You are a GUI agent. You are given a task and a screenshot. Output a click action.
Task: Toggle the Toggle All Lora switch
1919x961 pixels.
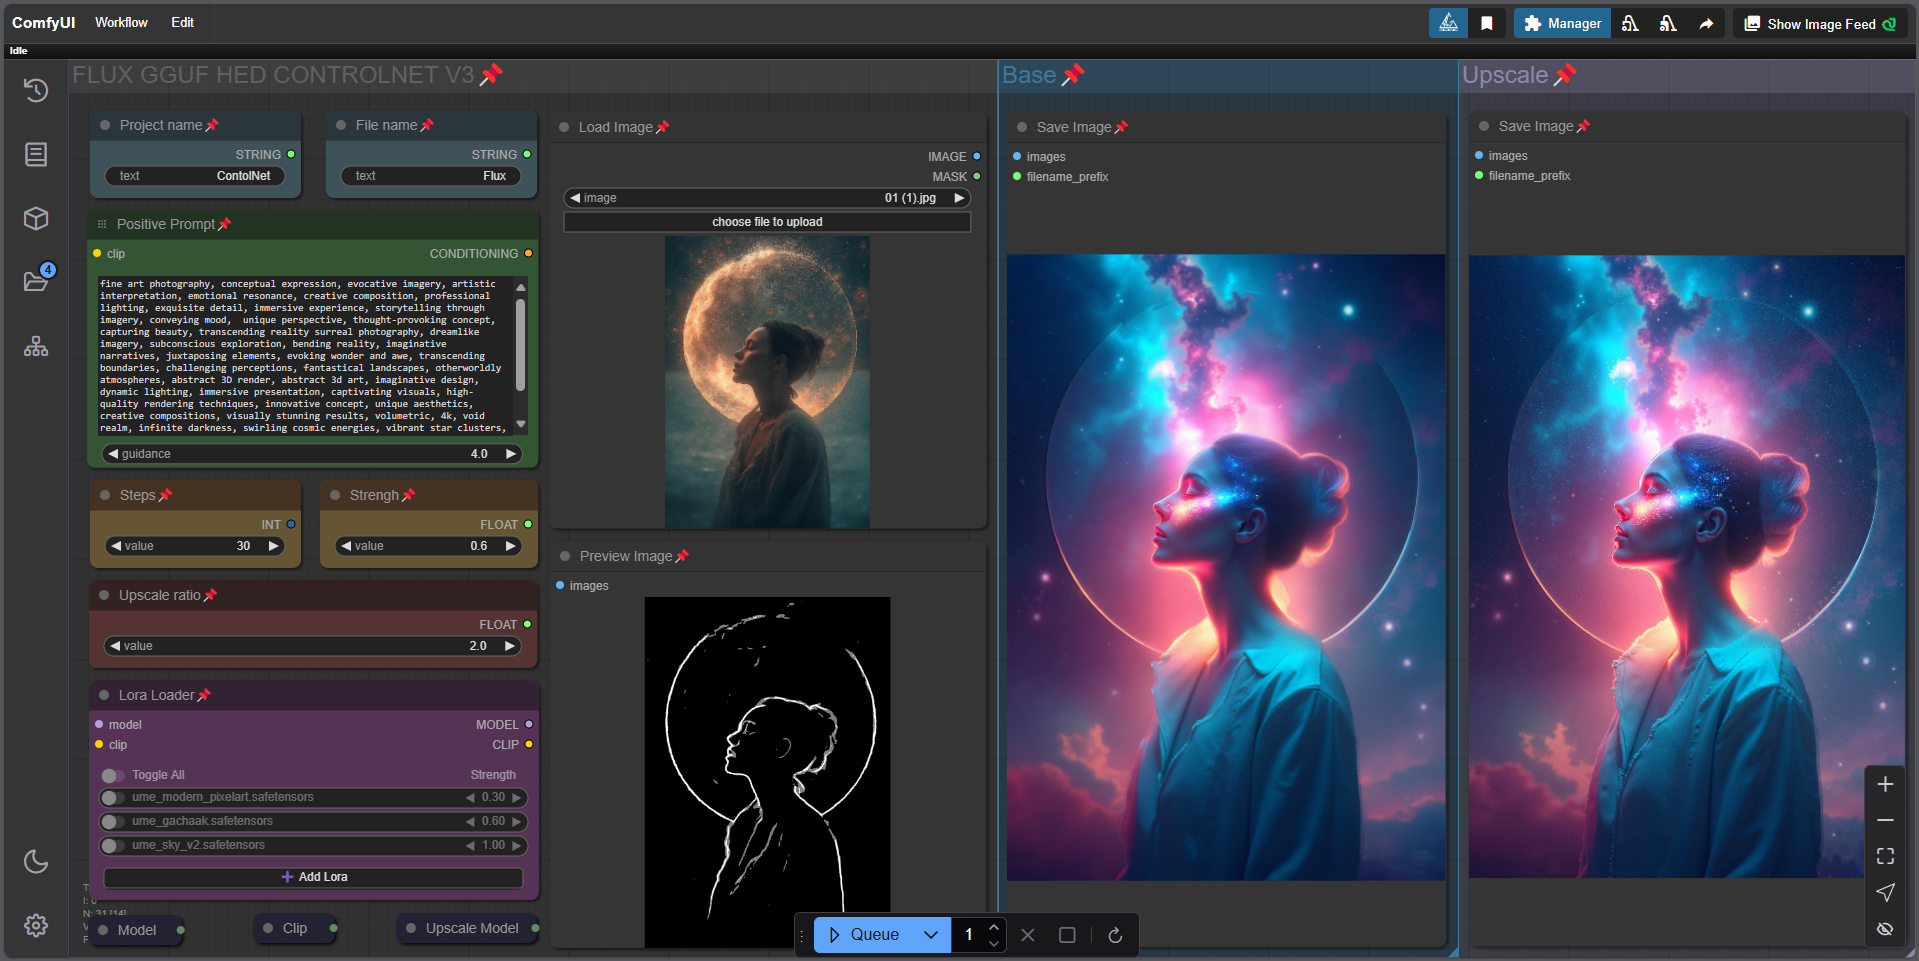coord(112,776)
